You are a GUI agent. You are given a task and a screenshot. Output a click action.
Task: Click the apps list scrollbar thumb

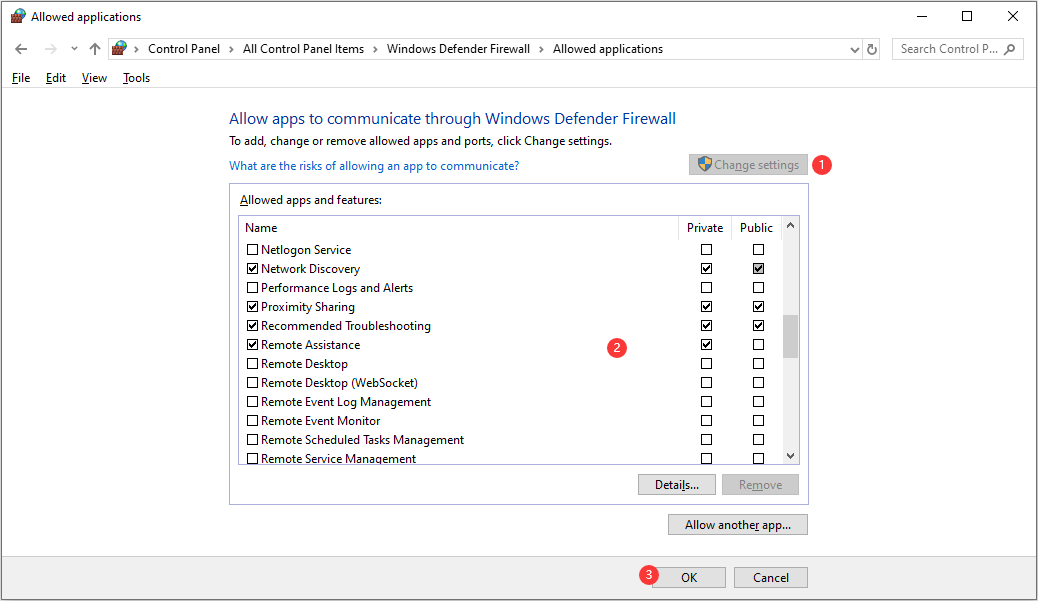(x=790, y=336)
